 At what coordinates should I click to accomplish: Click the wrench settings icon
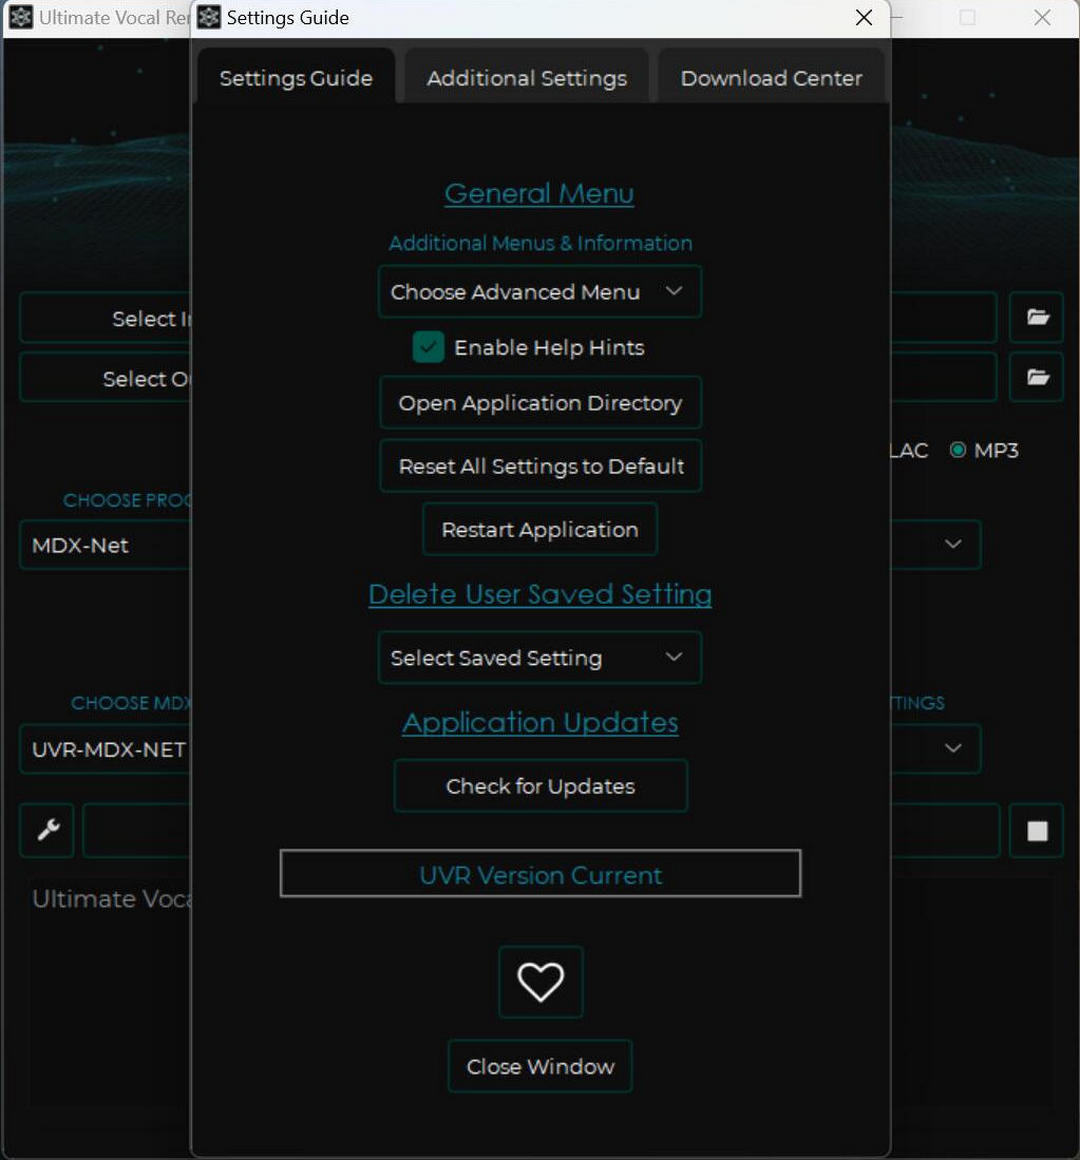point(47,830)
